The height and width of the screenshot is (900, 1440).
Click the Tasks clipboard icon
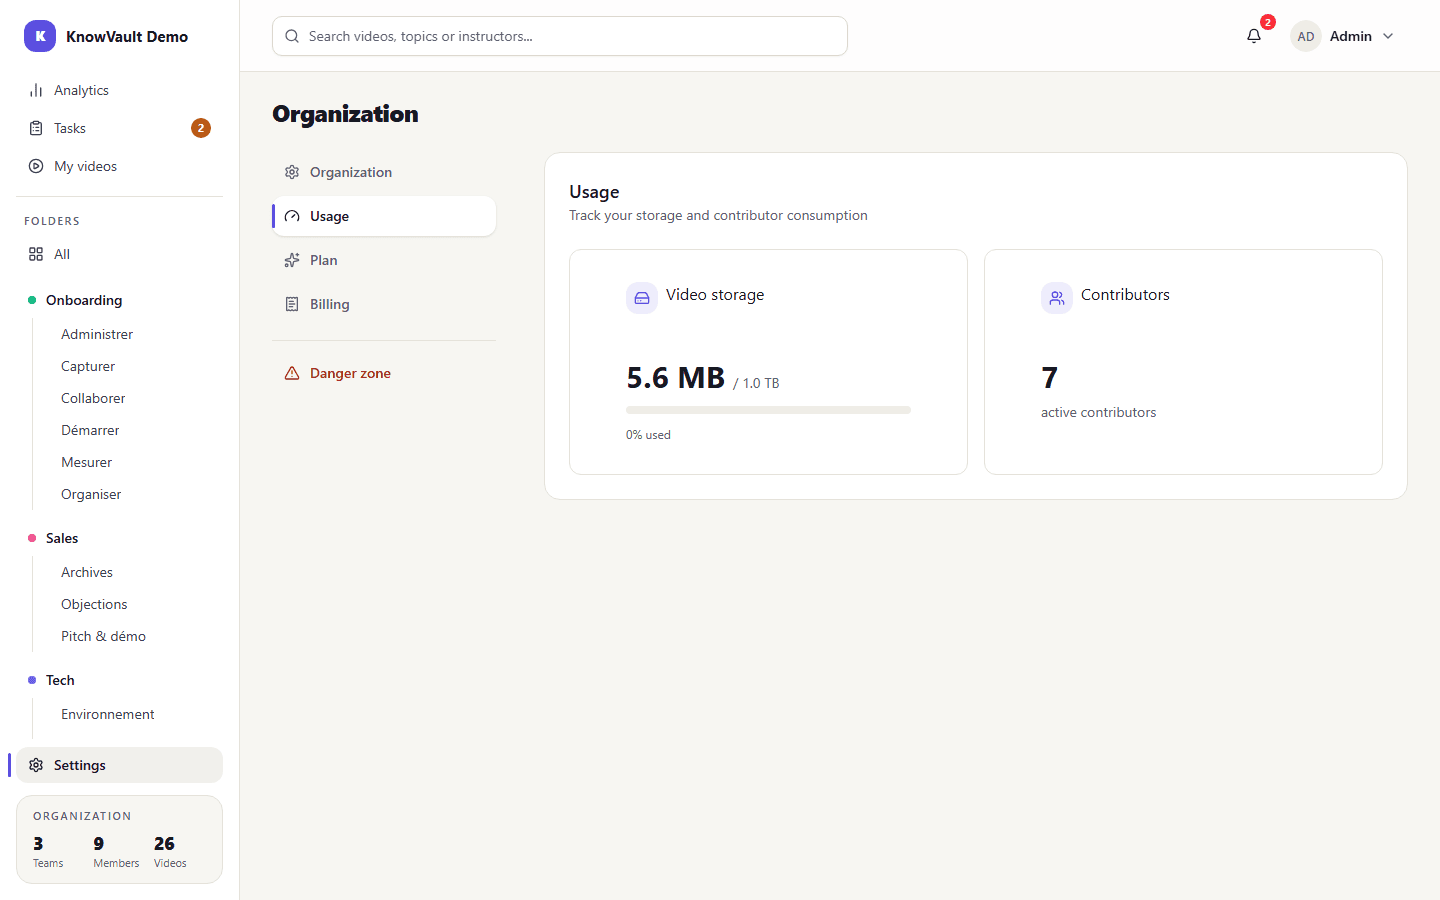coord(36,128)
